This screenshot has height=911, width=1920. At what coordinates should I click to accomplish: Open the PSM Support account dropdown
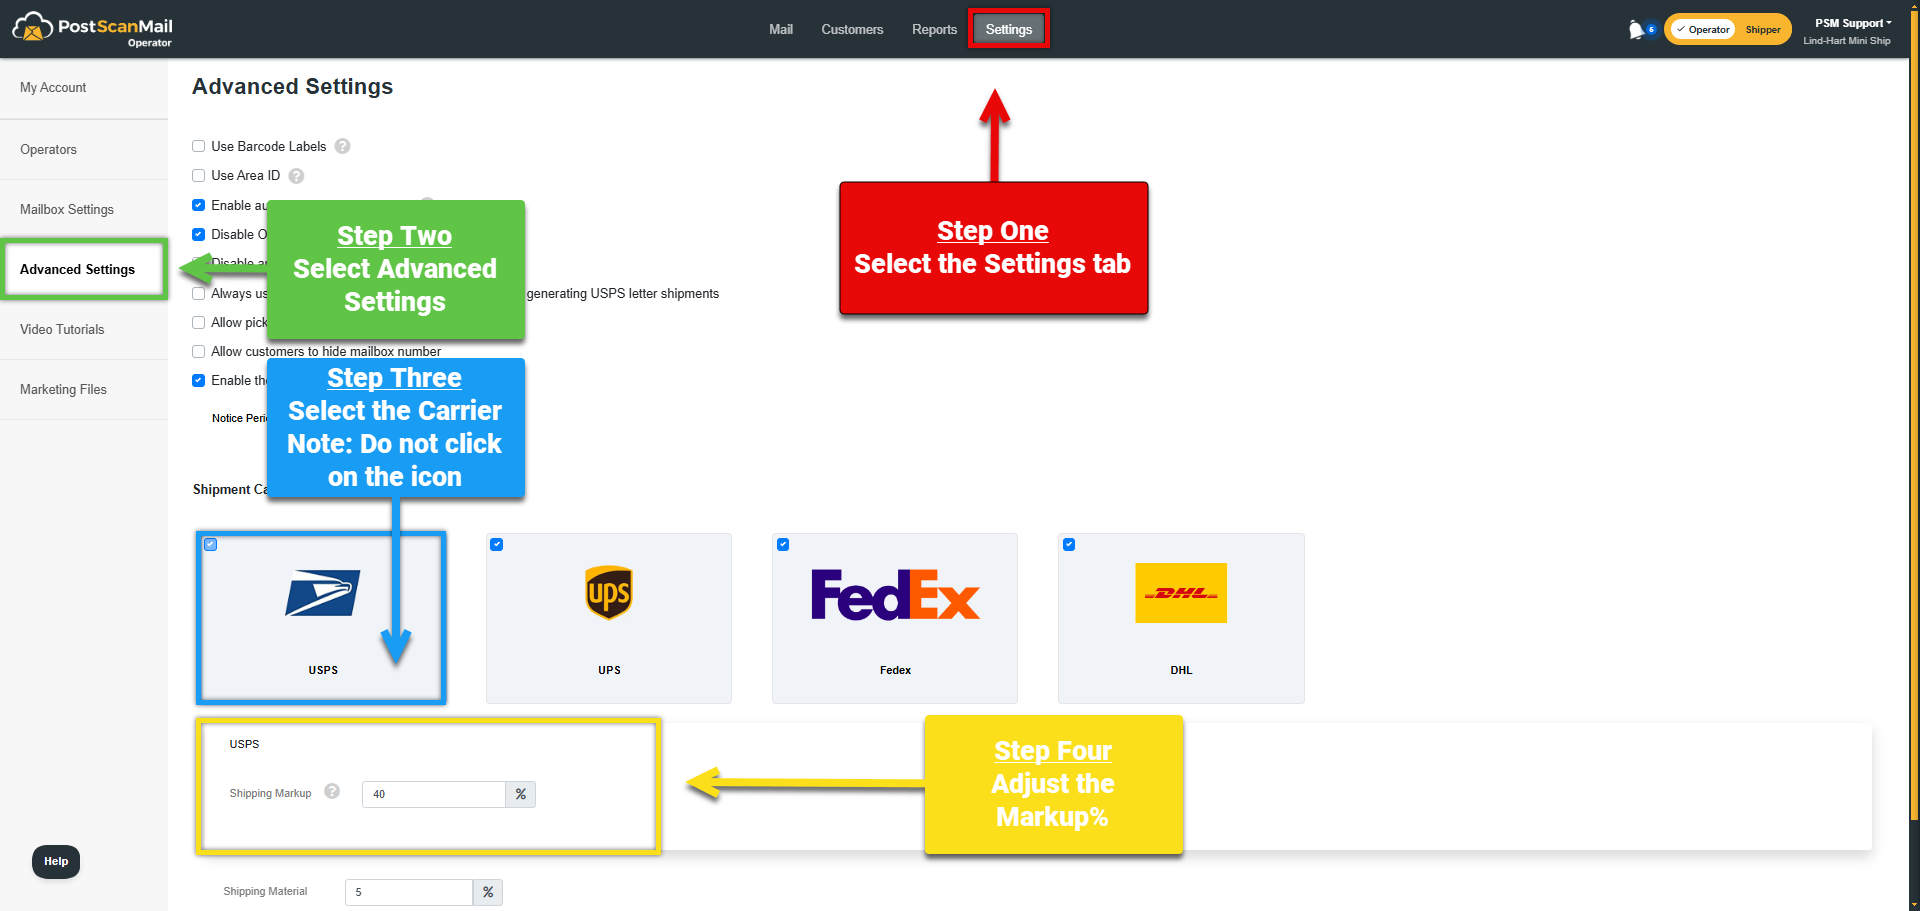coord(1853,23)
